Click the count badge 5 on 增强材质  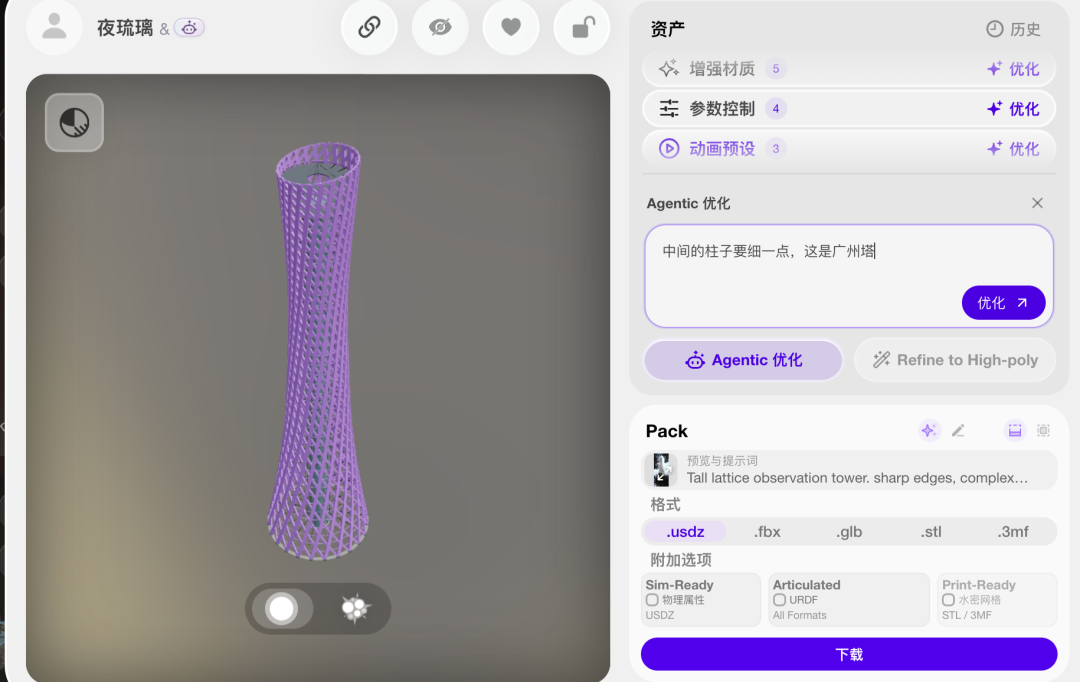tap(776, 69)
